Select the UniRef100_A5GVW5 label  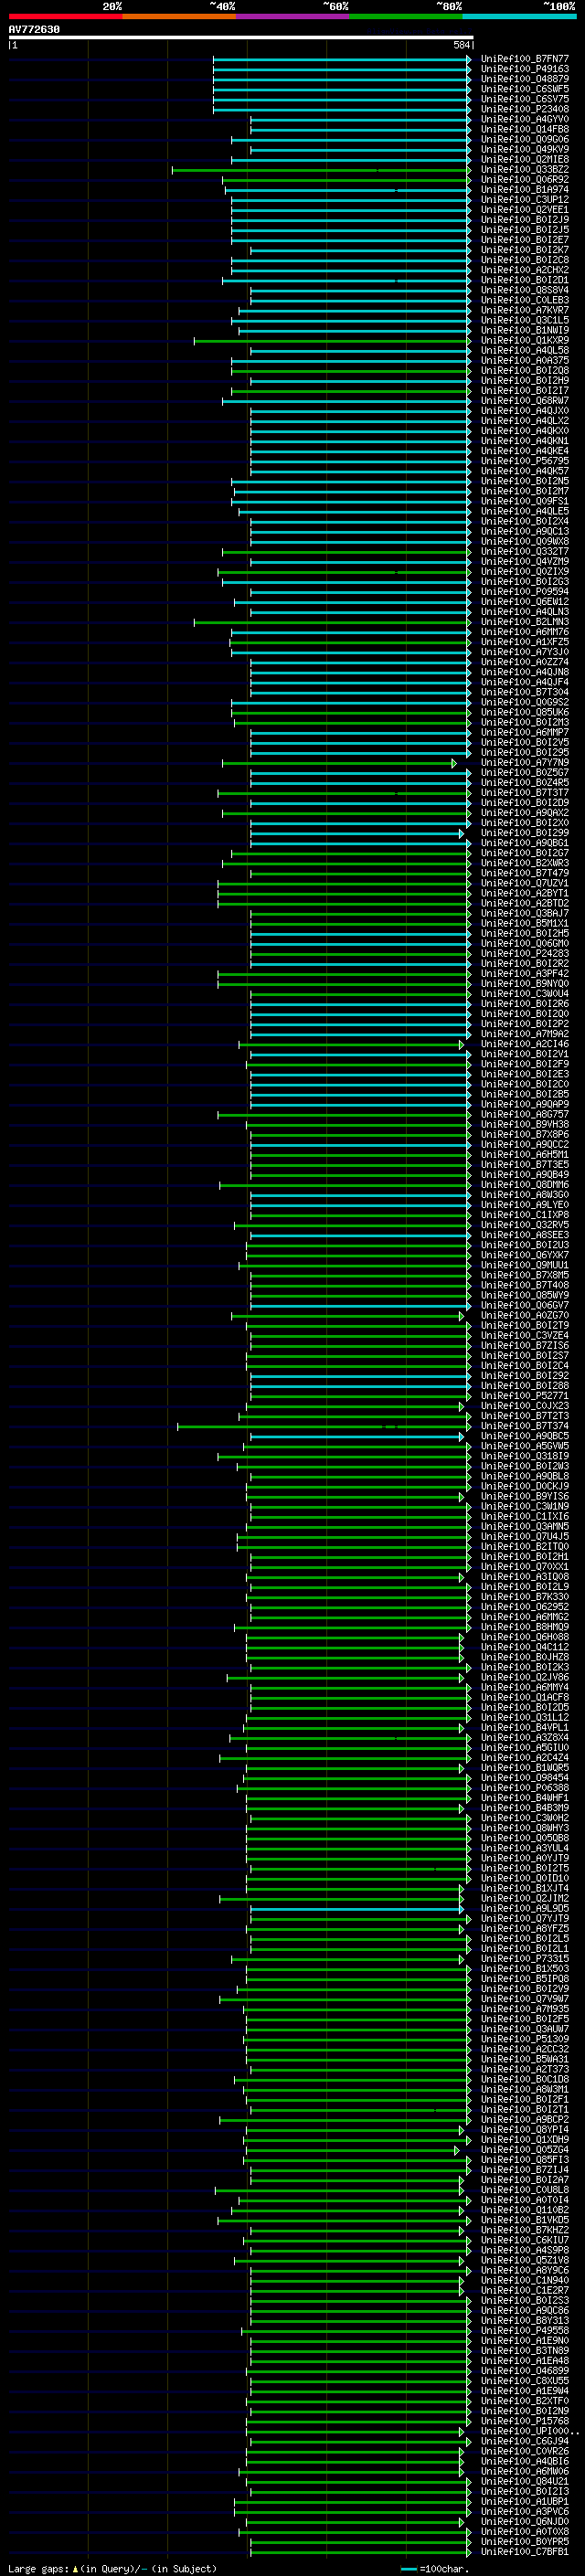(524, 1446)
